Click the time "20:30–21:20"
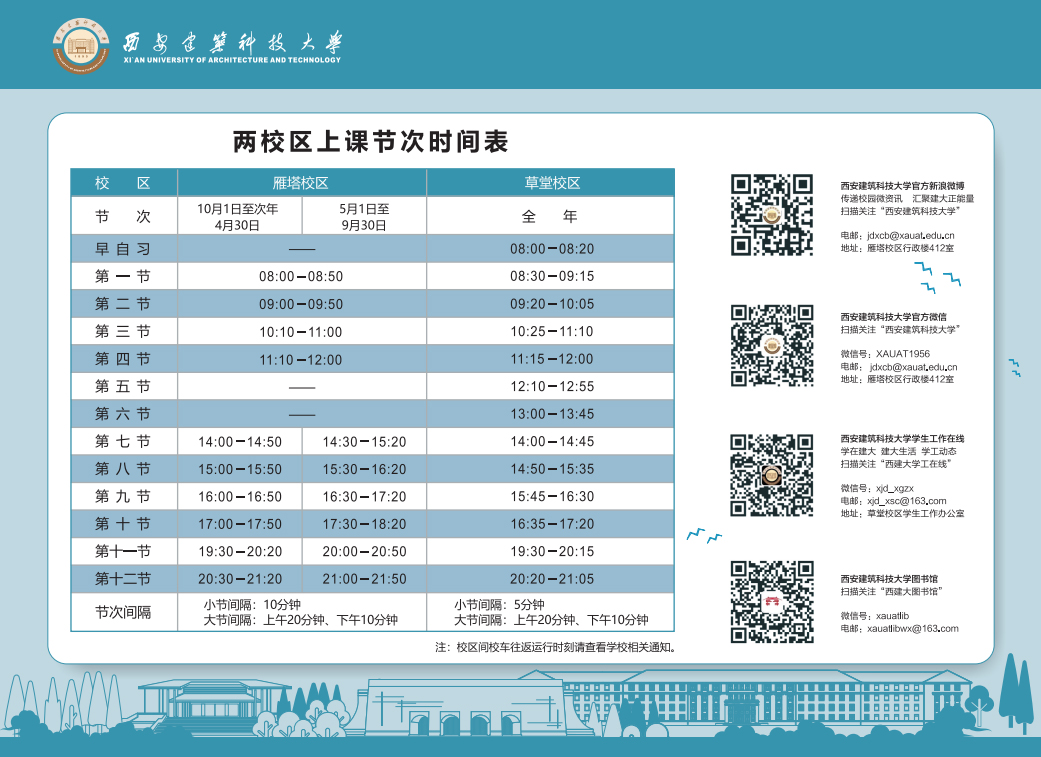This screenshot has width=1041, height=757. [240, 580]
